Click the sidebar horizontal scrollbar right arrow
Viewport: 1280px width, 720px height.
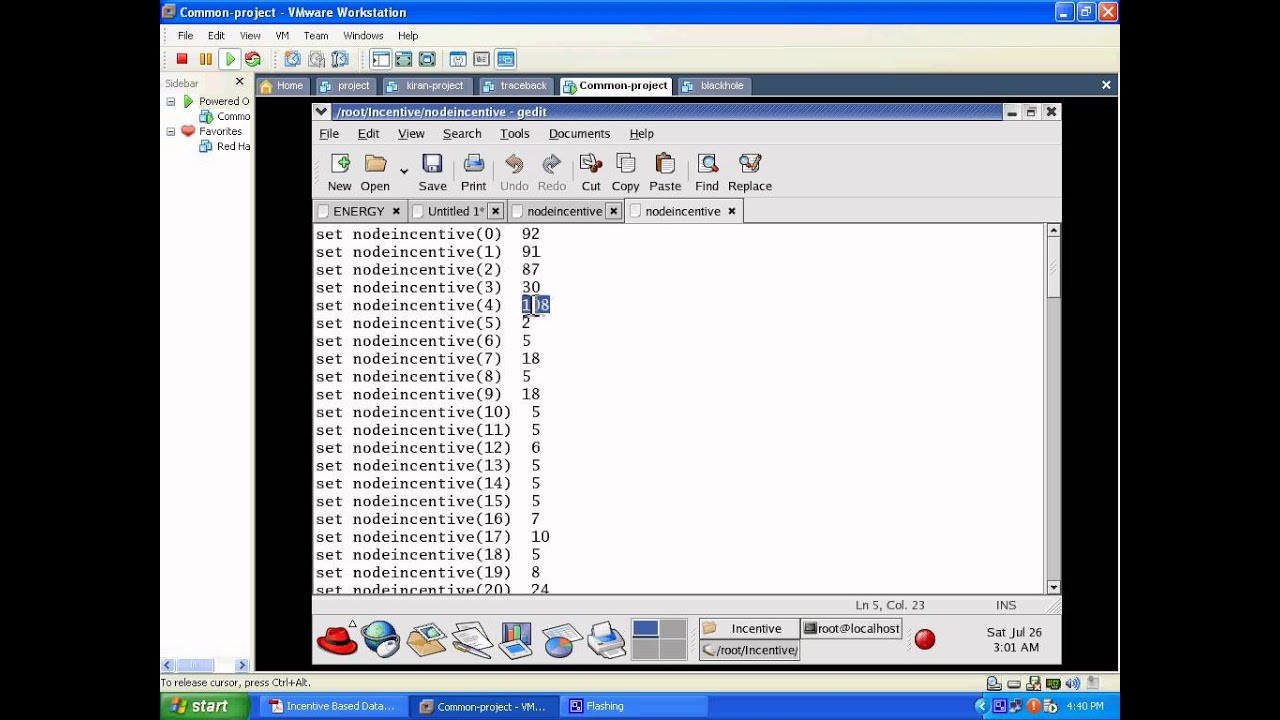tap(242, 665)
